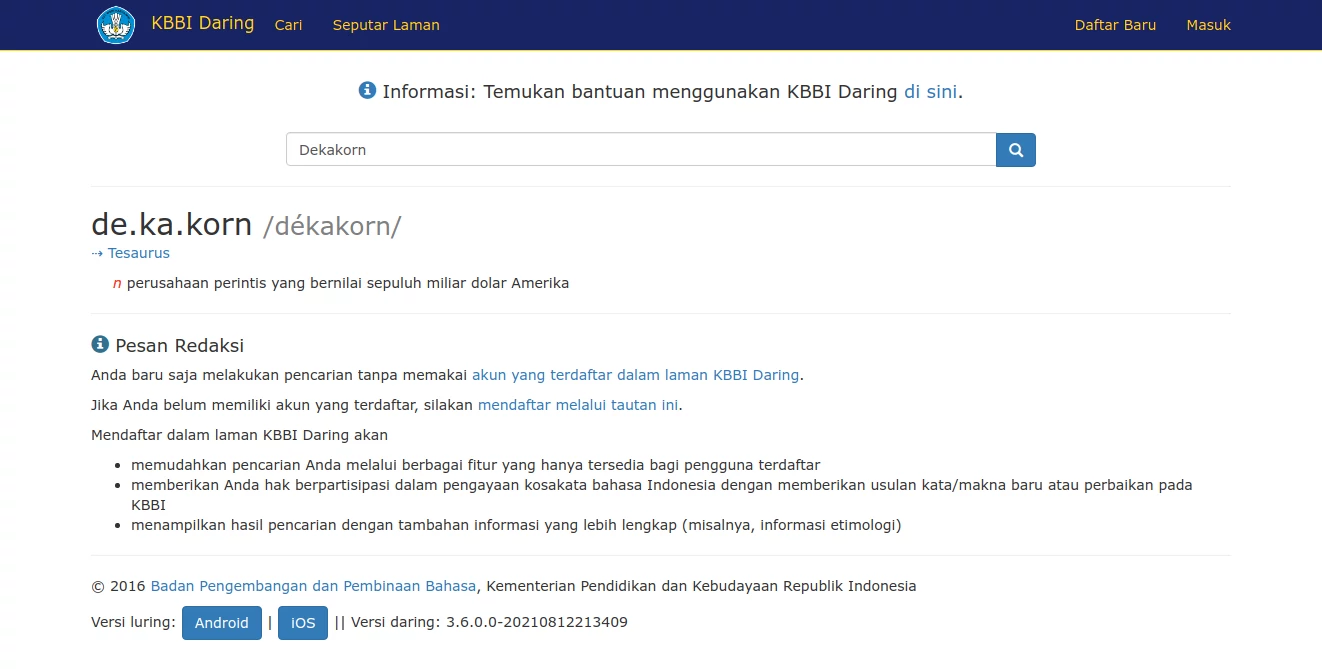The height and width of the screenshot is (669, 1322).
Task: Click the '© 2016' copyright text
Action: (x=118, y=586)
